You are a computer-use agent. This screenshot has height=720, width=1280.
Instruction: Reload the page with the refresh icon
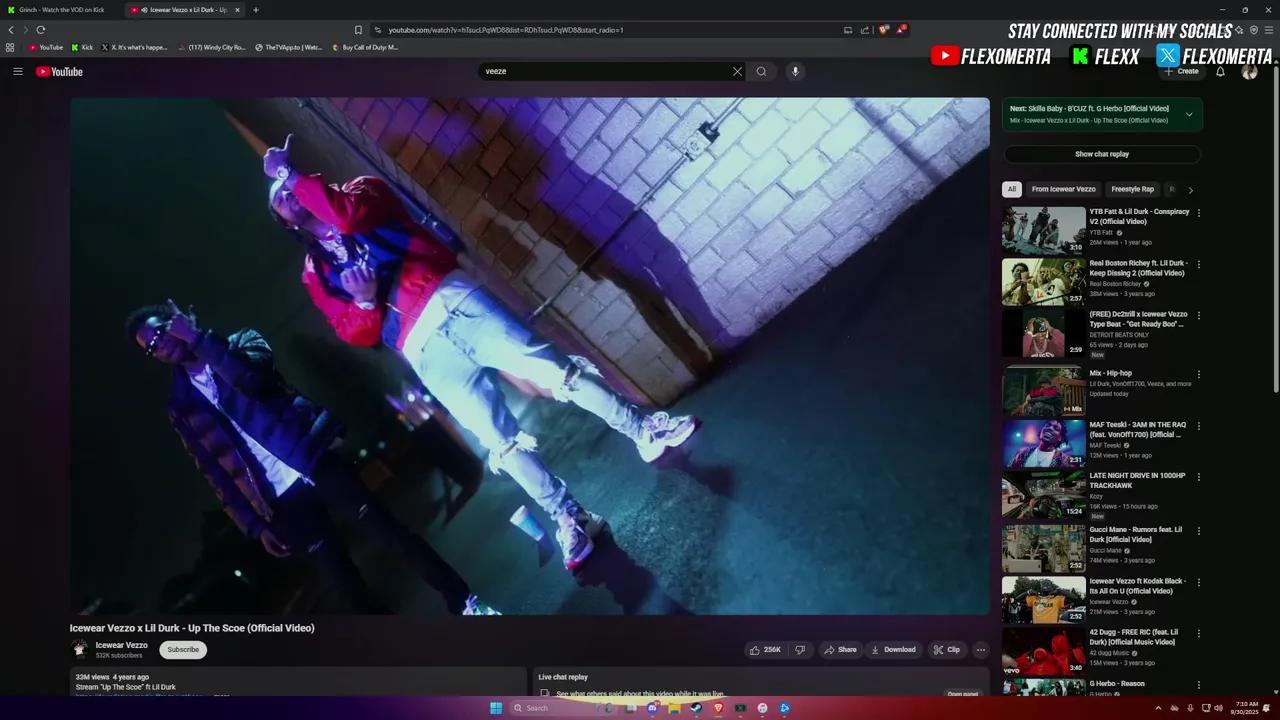point(41,30)
